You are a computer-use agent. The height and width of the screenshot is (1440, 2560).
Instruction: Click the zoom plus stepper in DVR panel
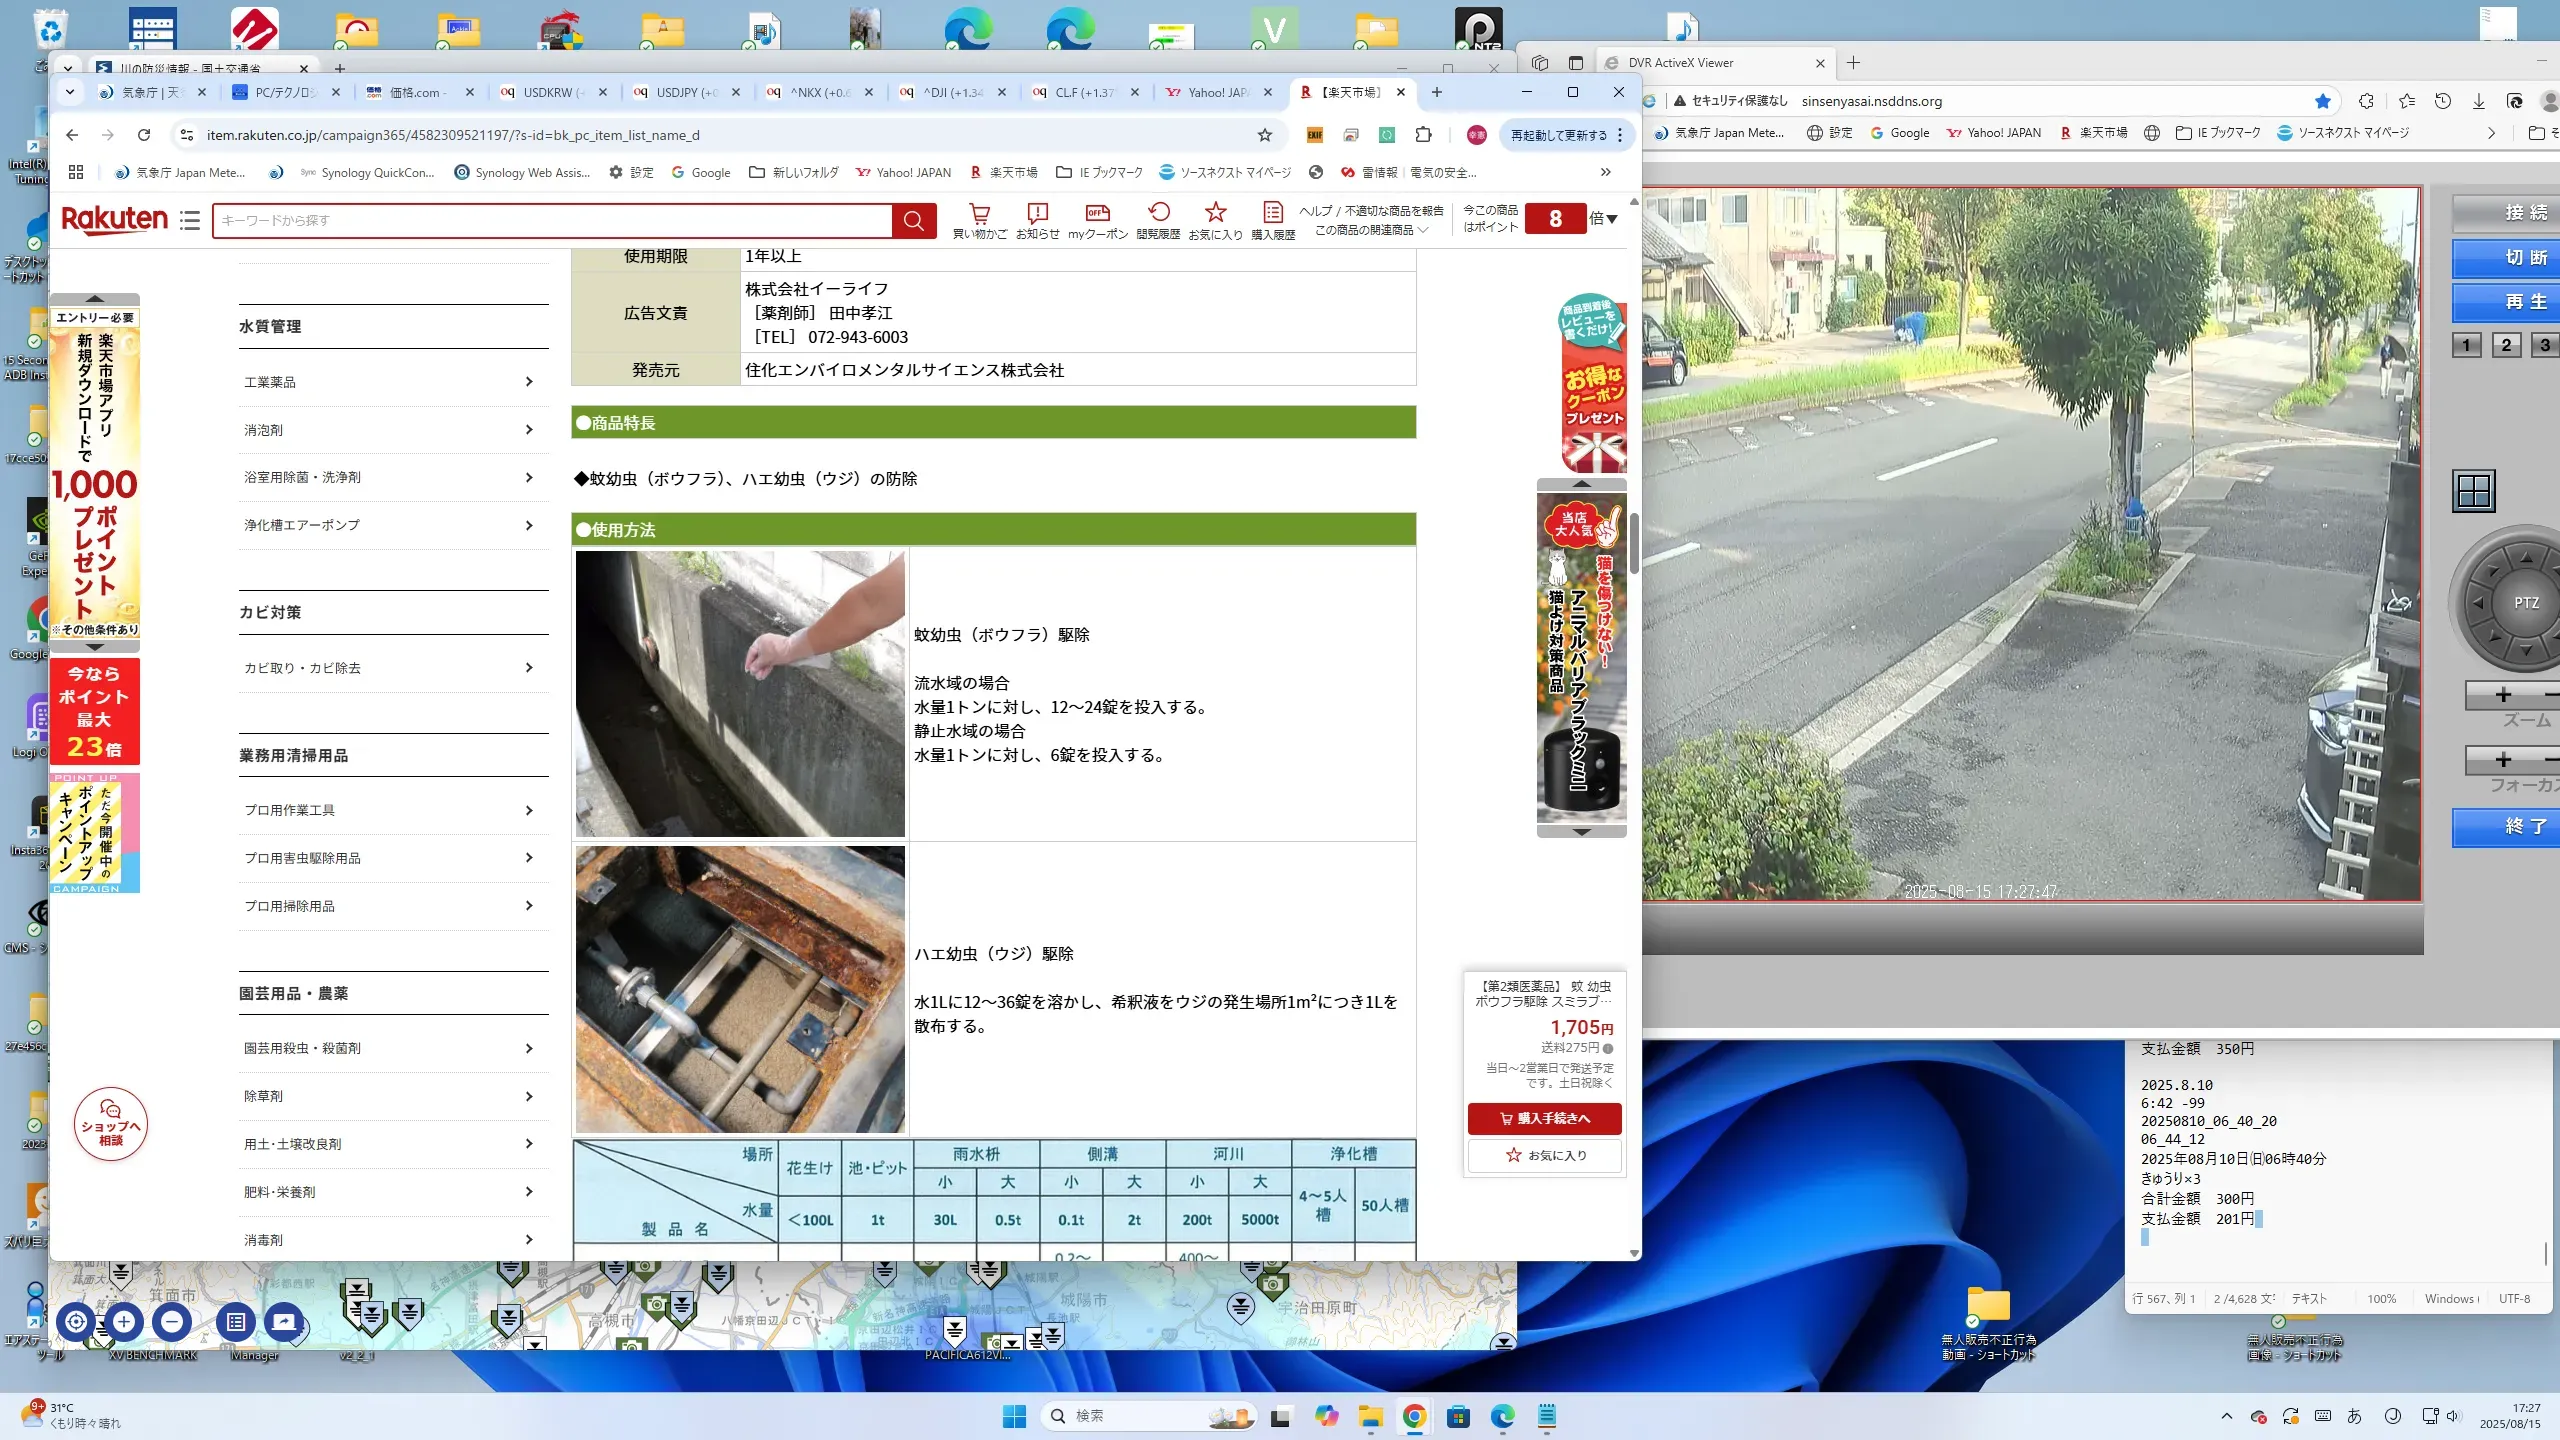pos(2503,695)
